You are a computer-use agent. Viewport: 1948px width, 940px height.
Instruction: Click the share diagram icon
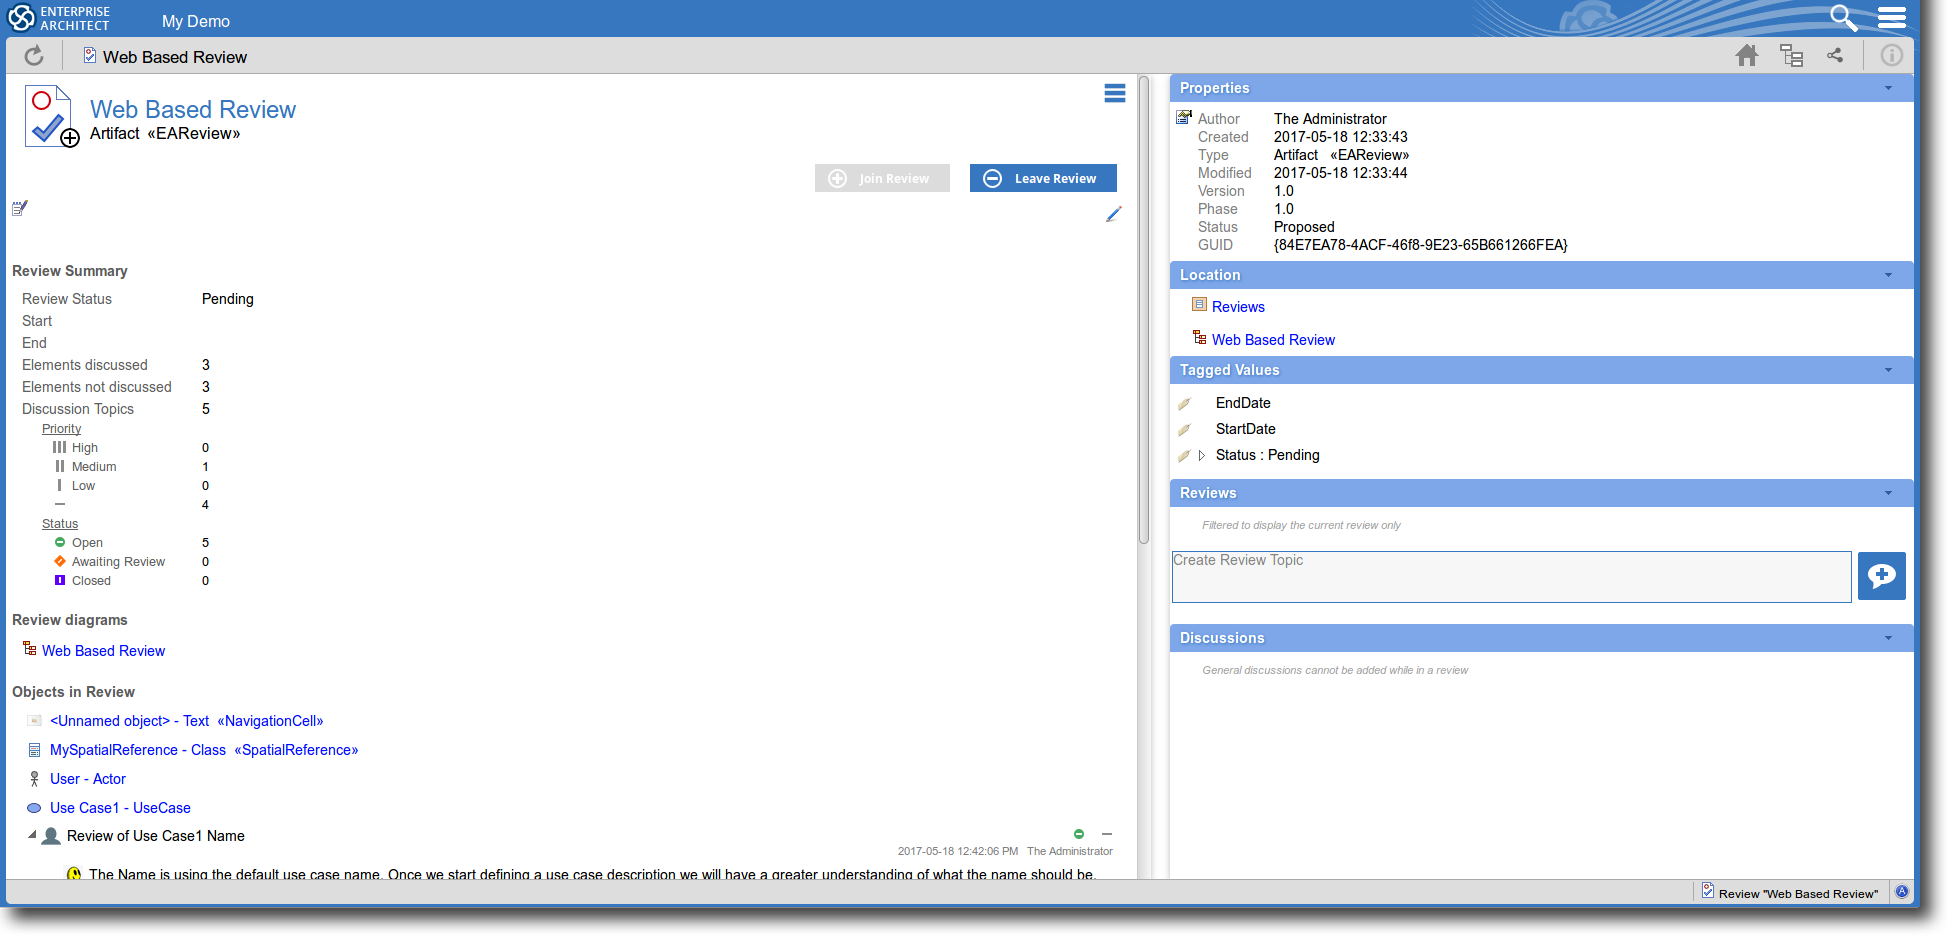point(1835,56)
